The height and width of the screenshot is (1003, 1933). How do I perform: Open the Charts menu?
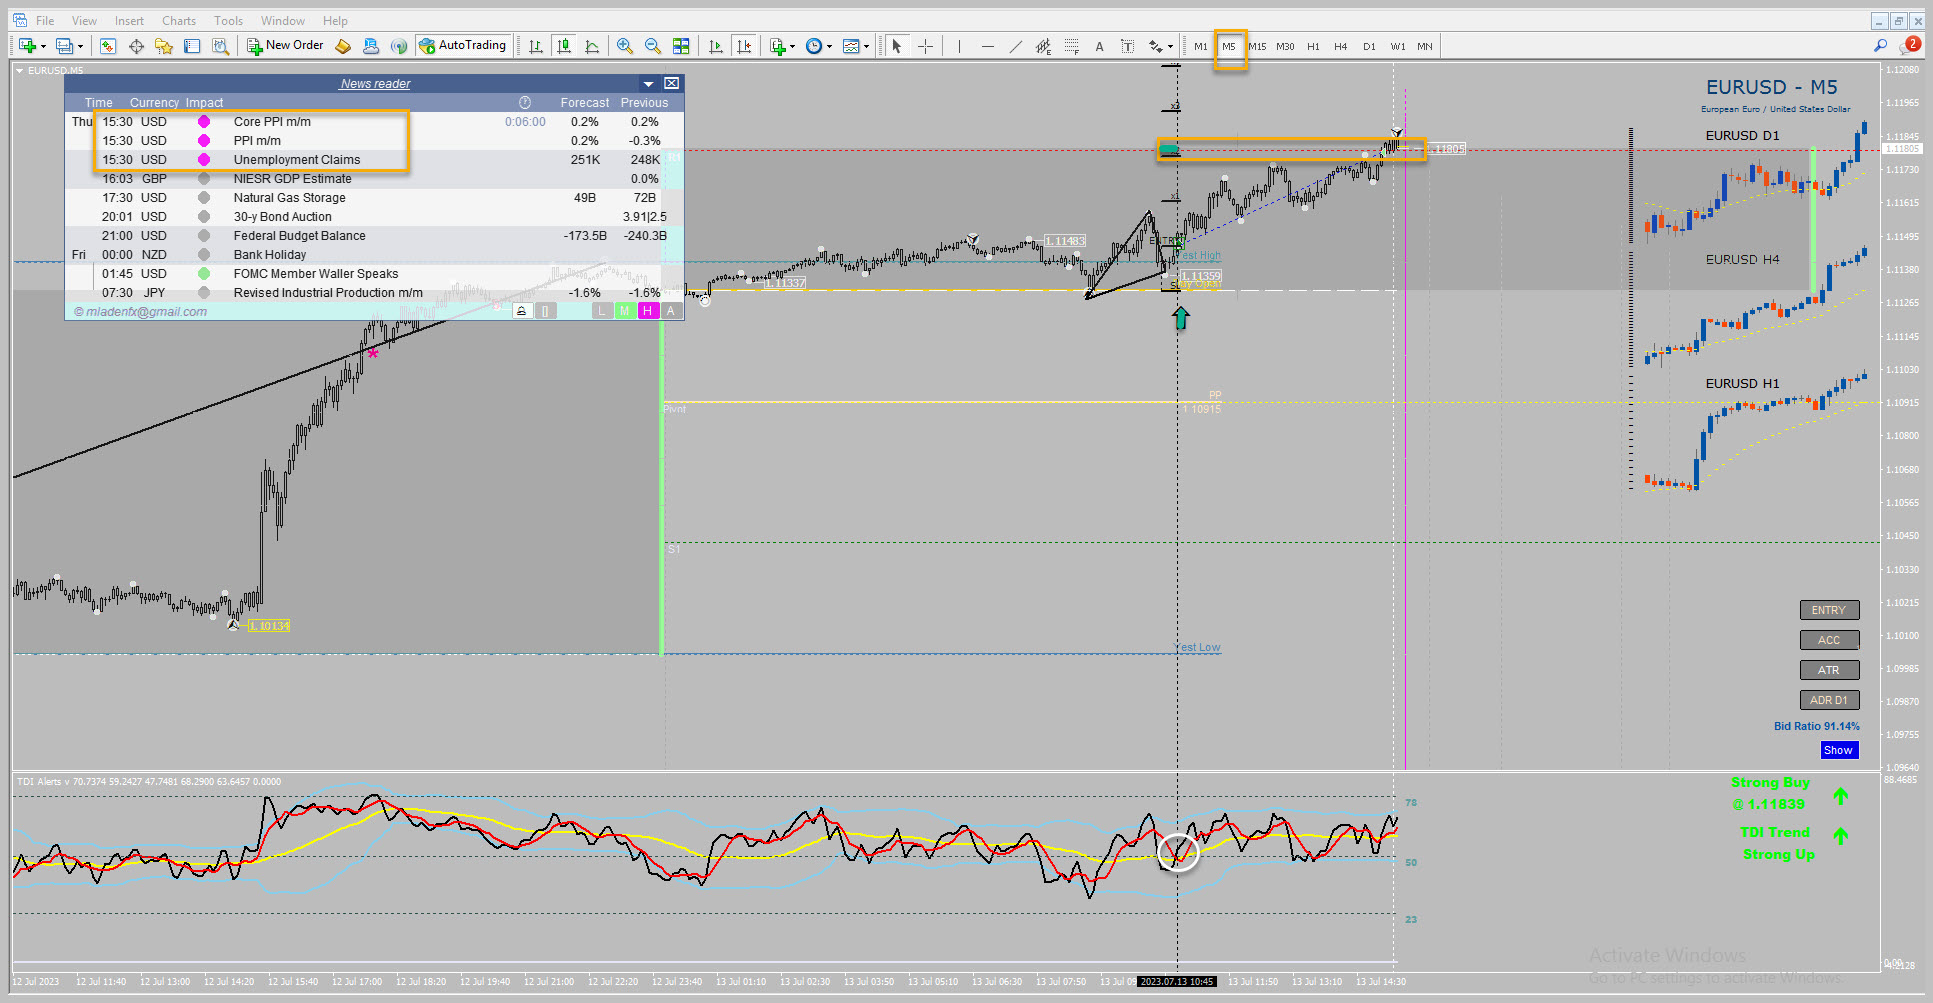(179, 20)
